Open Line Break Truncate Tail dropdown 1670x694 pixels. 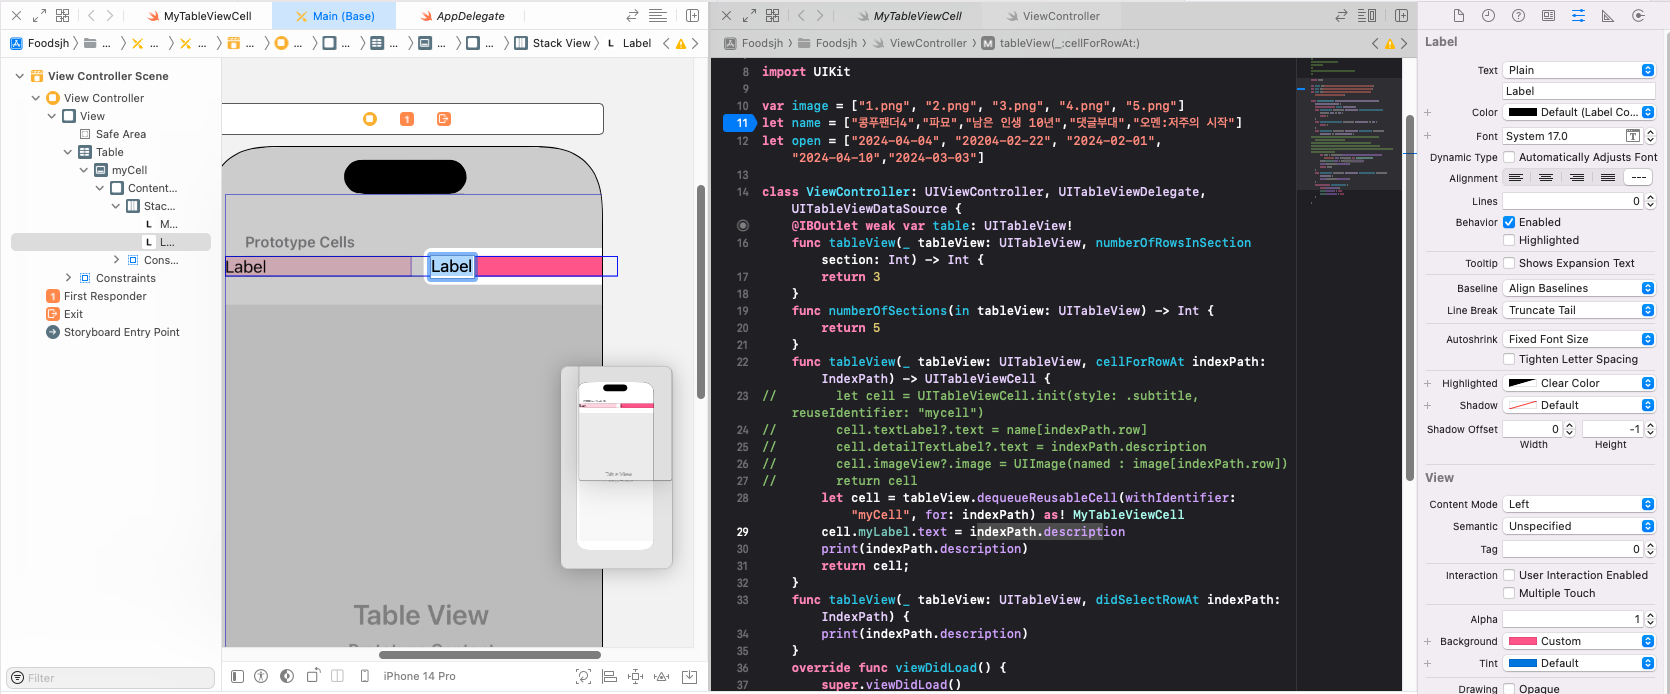1579,310
